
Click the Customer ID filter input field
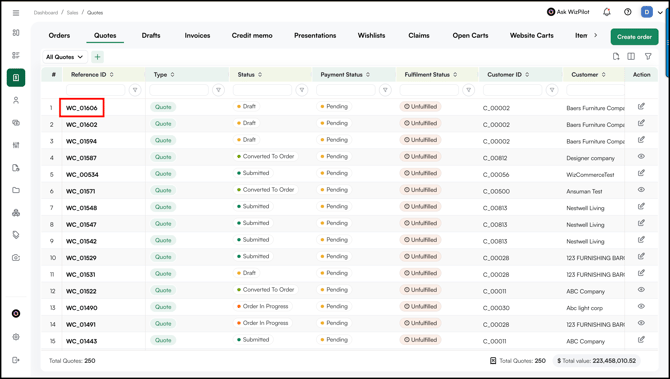click(x=512, y=90)
